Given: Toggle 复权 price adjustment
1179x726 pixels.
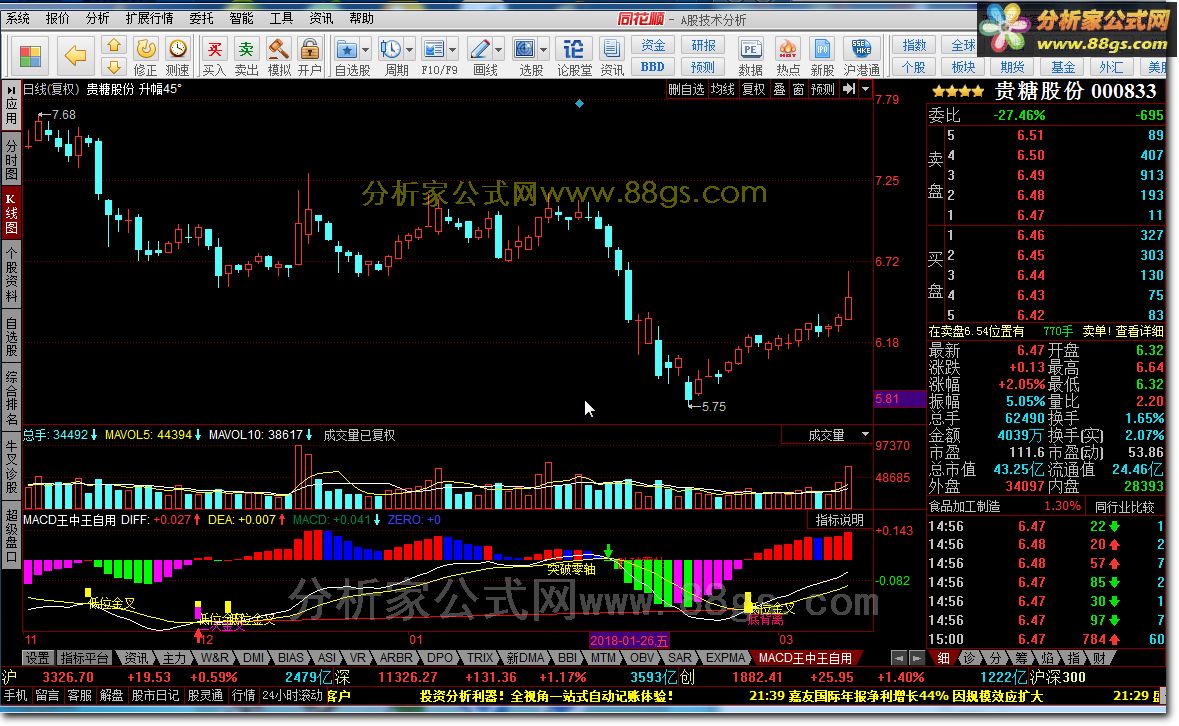Looking at the screenshot, I should [x=753, y=89].
